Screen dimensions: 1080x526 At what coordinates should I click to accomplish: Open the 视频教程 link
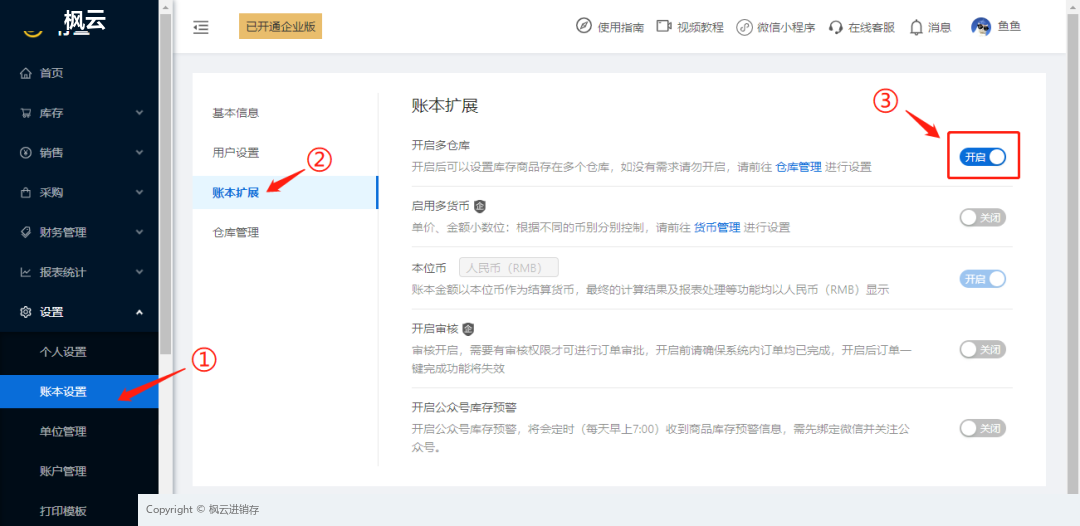click(700, 28)
